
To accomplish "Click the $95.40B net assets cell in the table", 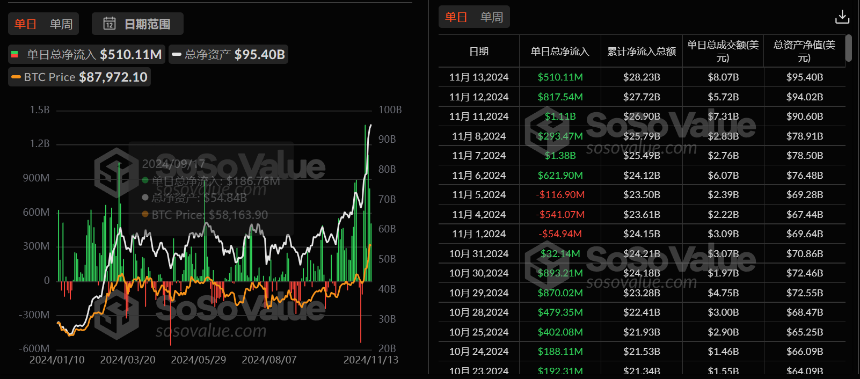I will click(x=805, y=77).
